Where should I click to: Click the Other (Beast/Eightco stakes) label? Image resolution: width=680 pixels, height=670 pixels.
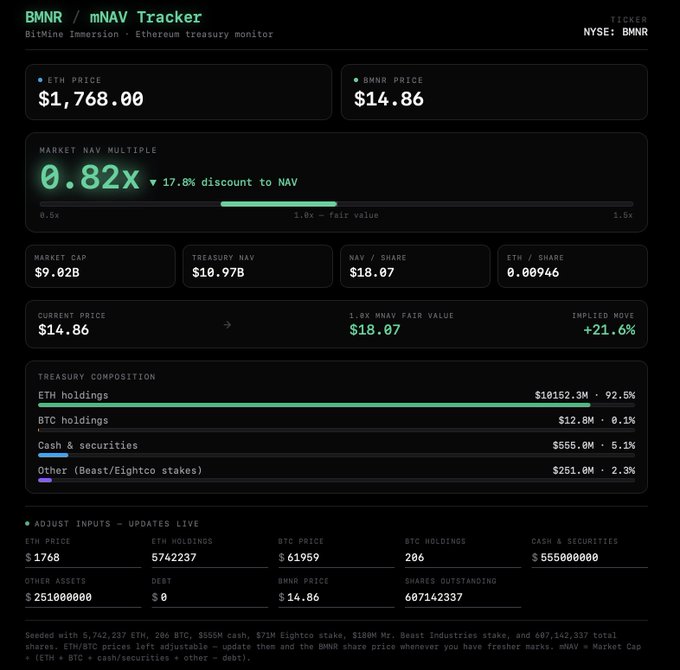120,471
